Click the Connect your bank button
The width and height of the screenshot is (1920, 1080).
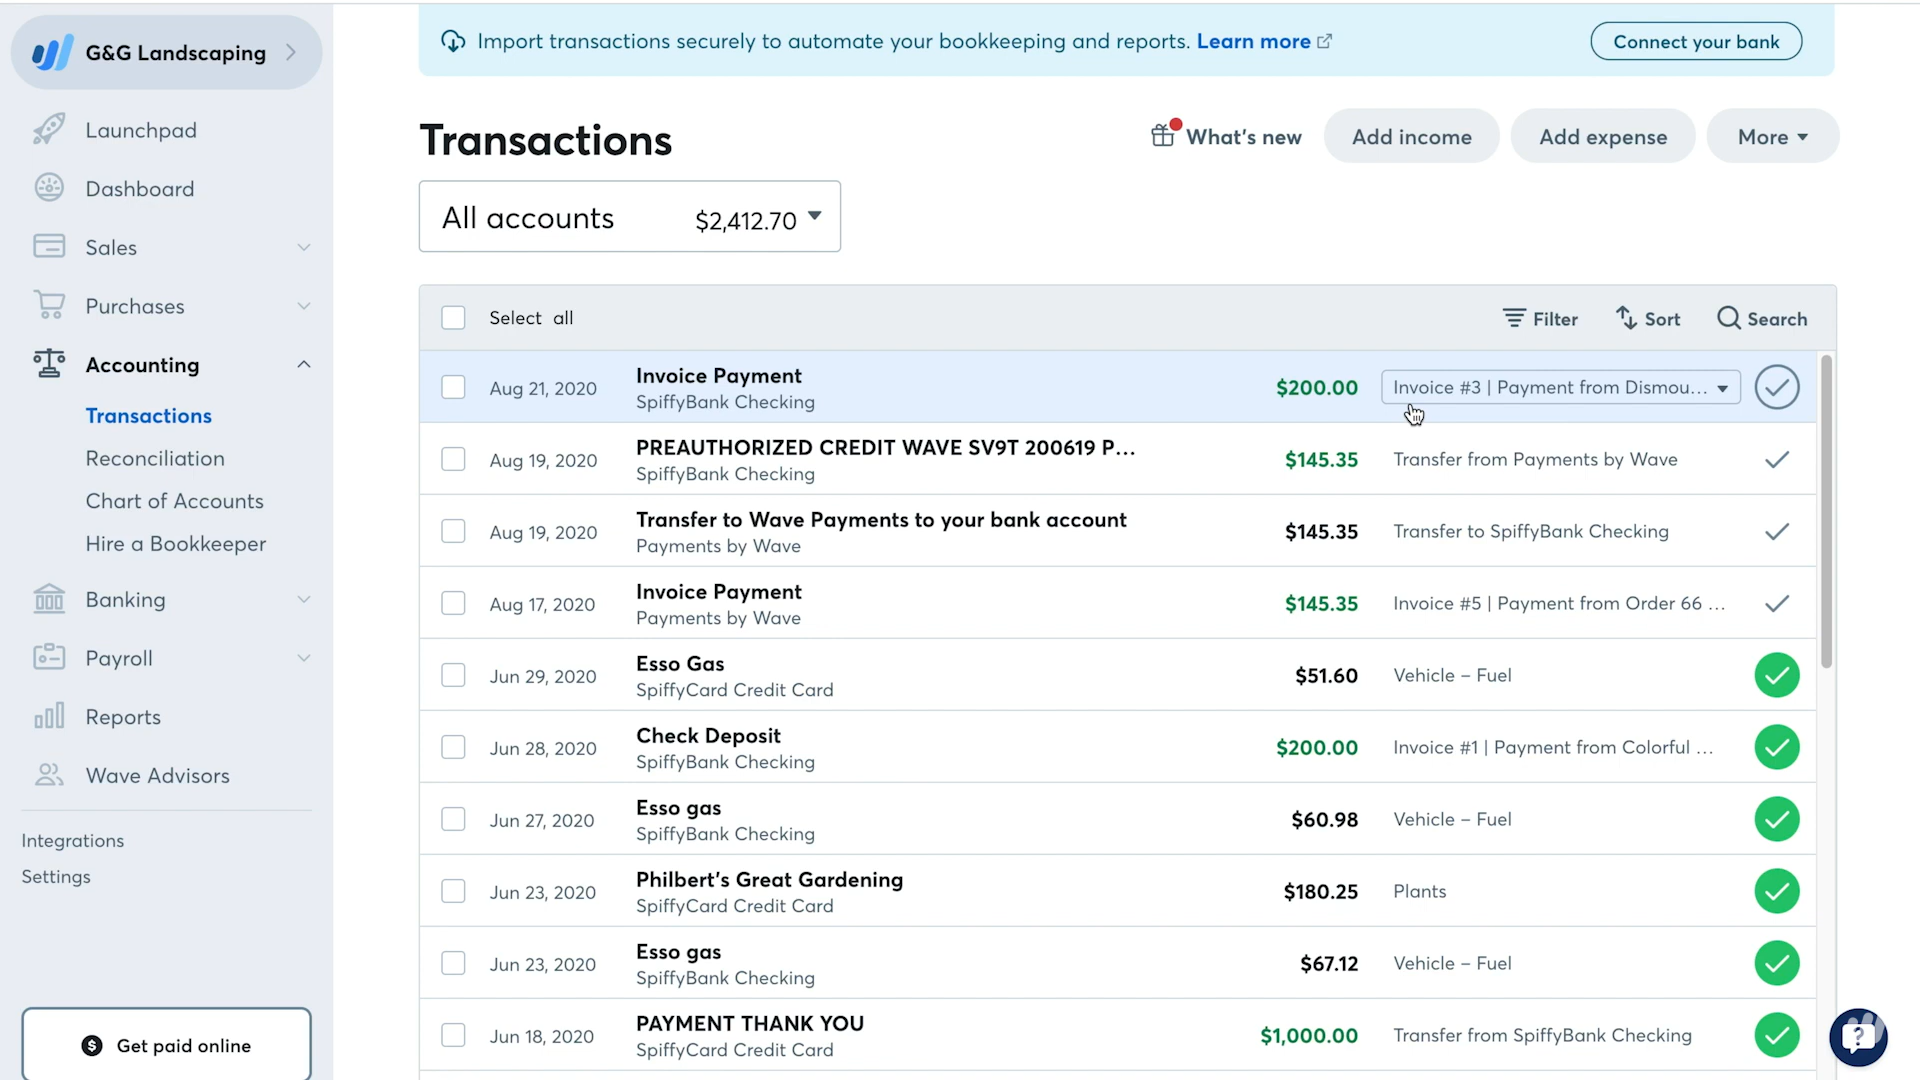1697,41
